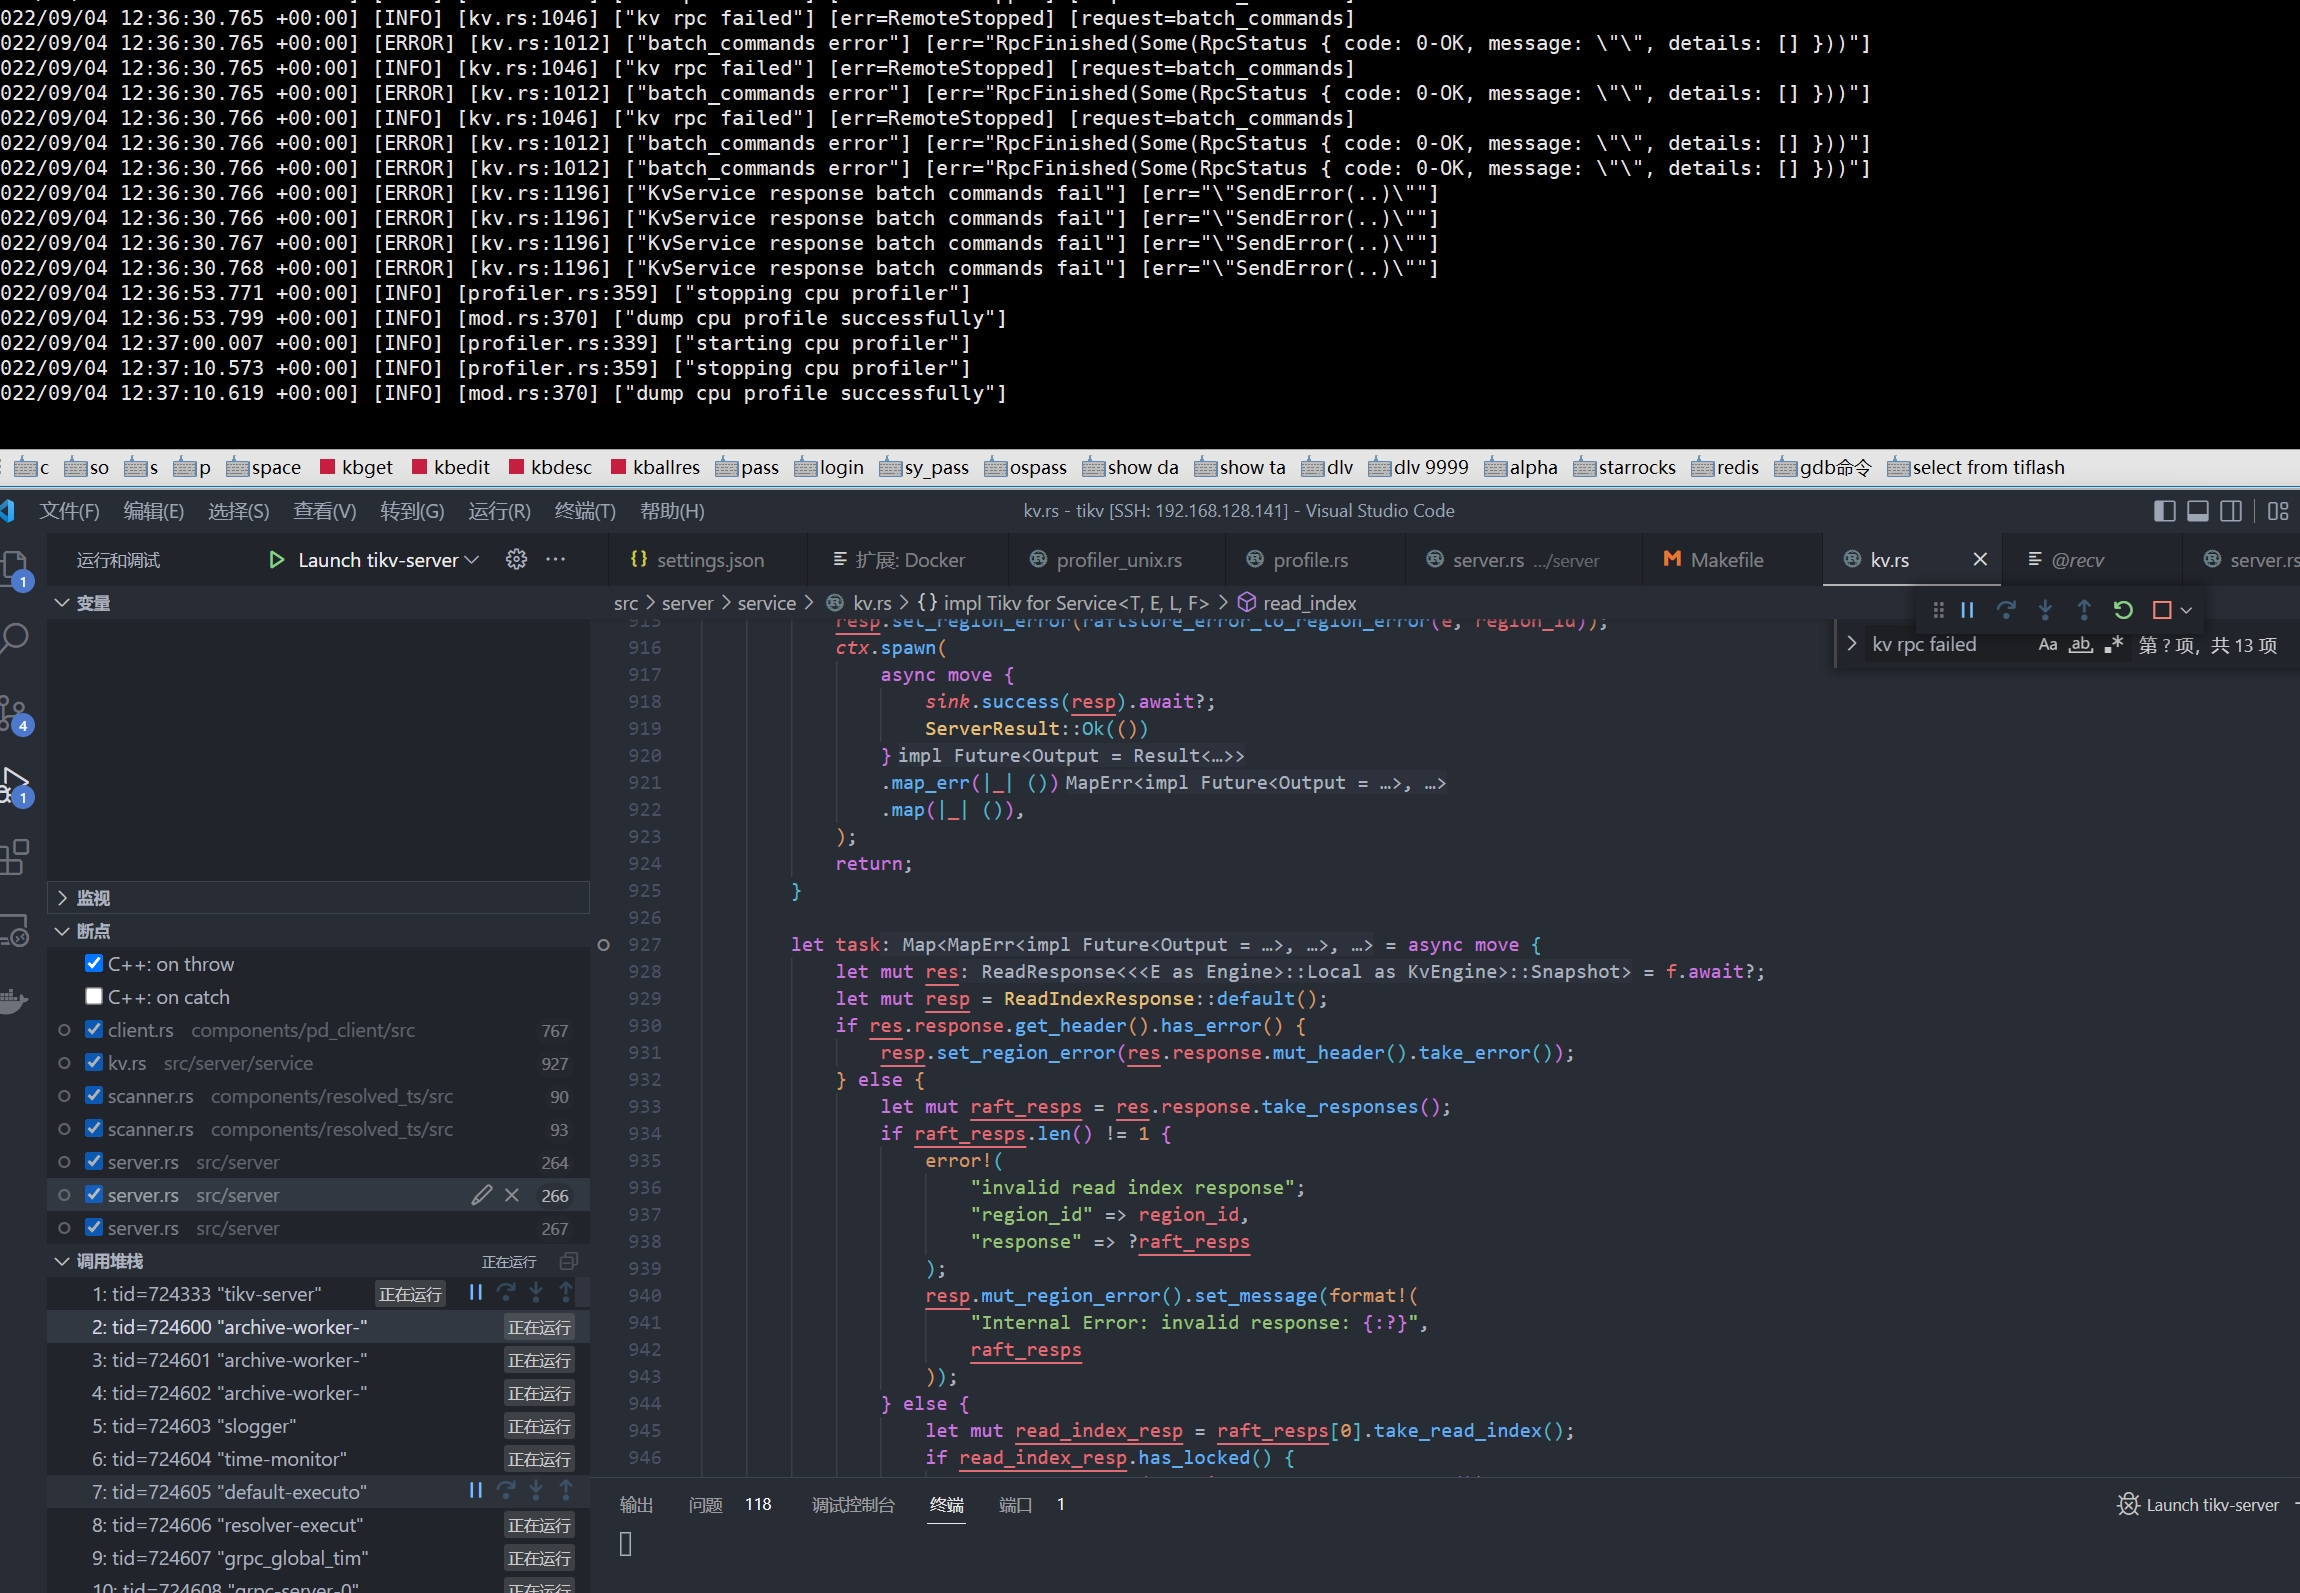Toggle regex option in find widget
The width and height of the screenshot is (2300, 1593).
[2113, 645]
